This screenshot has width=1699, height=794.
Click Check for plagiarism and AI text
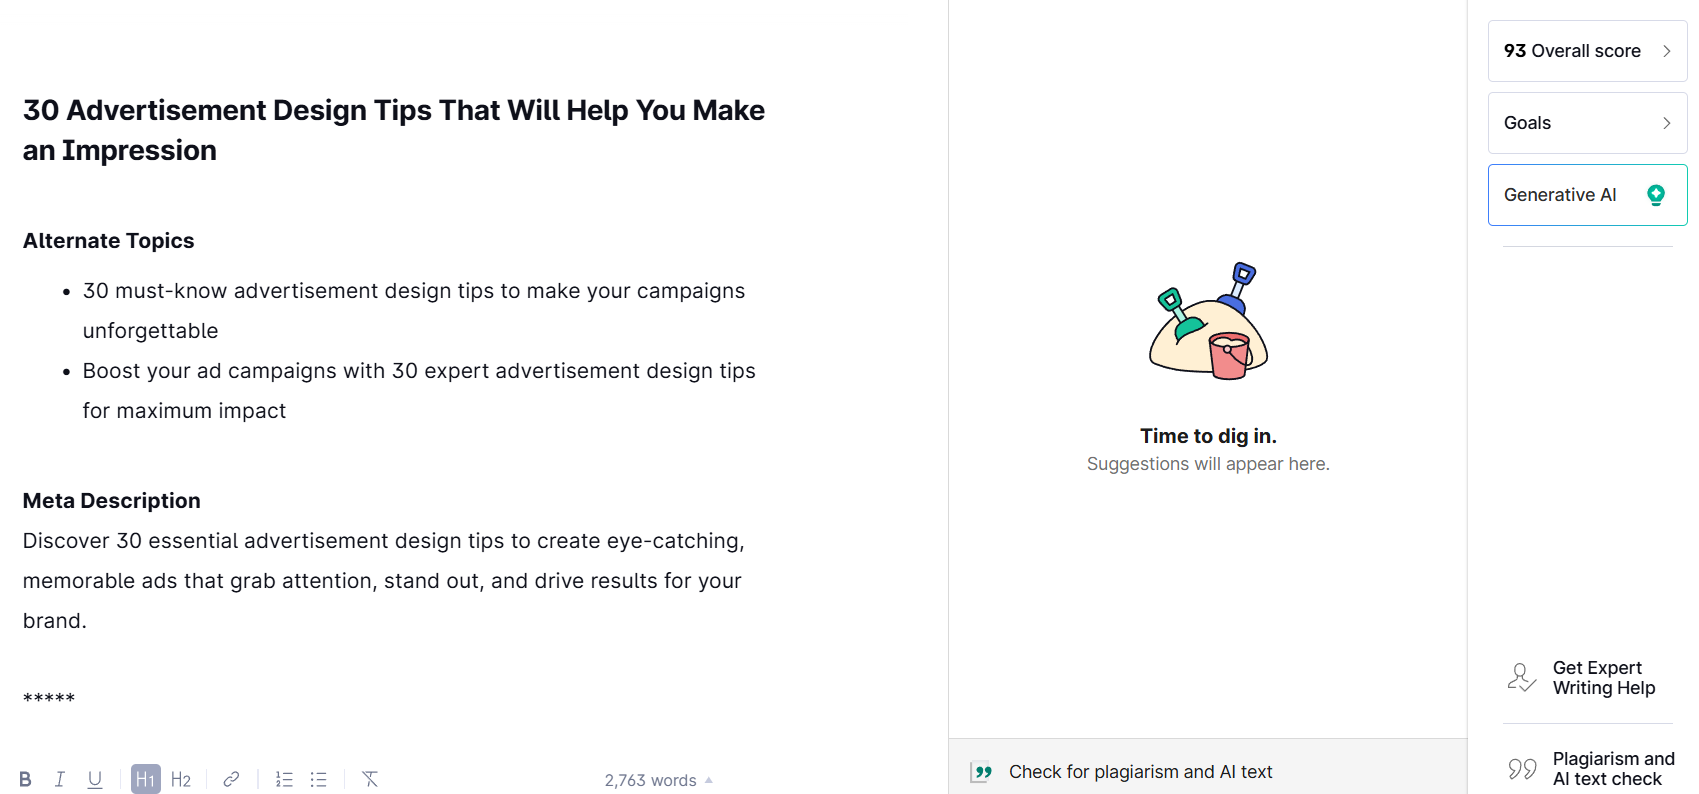click(1140, 772)
